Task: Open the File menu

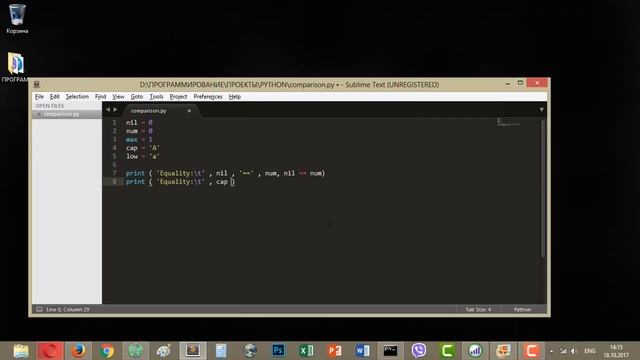Action: click(x=39, y=97)
